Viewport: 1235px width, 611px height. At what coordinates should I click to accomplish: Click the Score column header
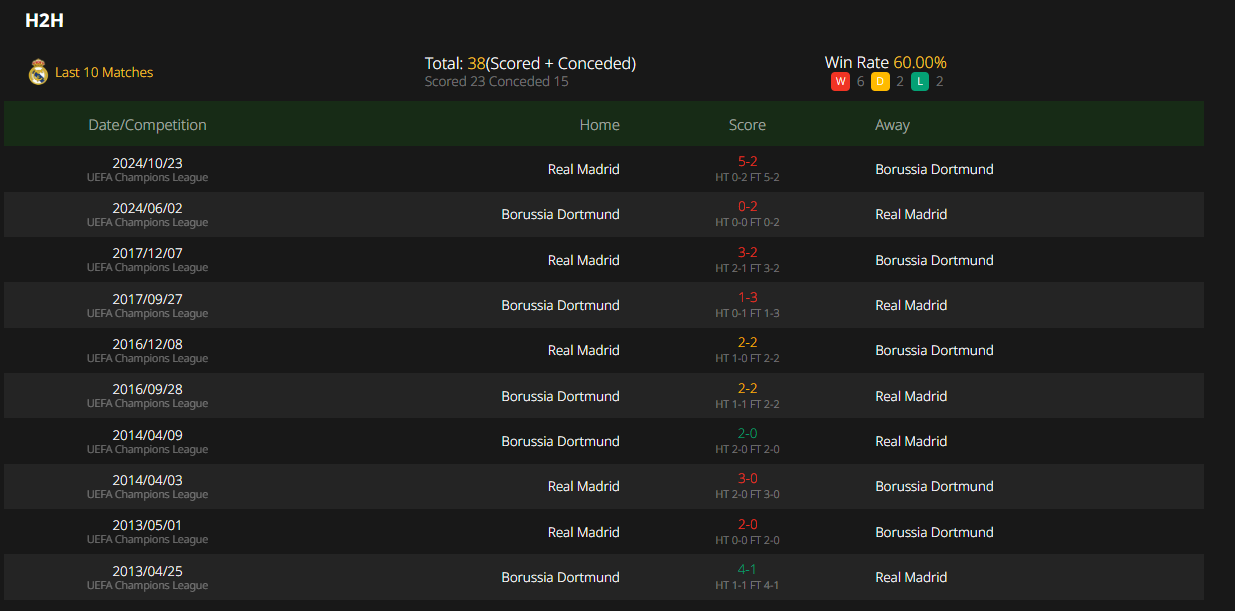(747, 125)
